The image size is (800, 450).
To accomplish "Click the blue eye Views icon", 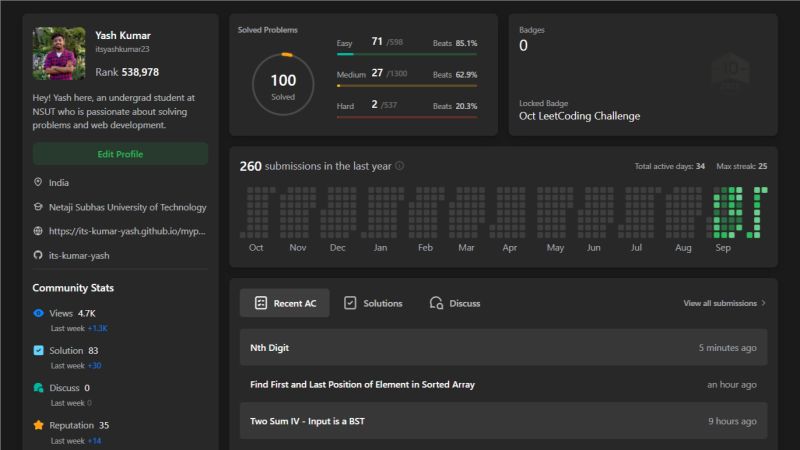I will (38, 313).
